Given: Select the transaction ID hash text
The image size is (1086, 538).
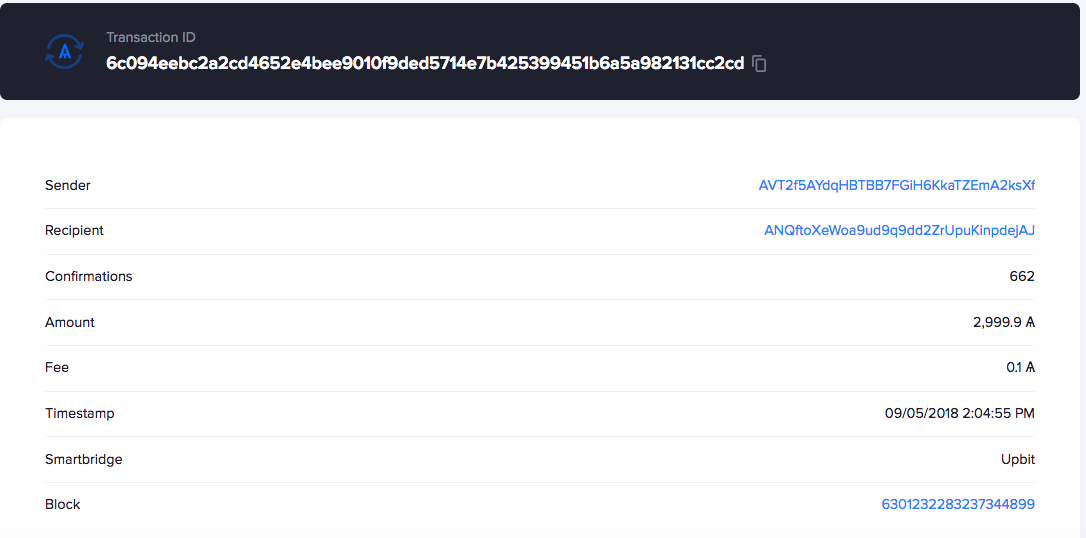Looking at the screenshot, I should (425, 64).
